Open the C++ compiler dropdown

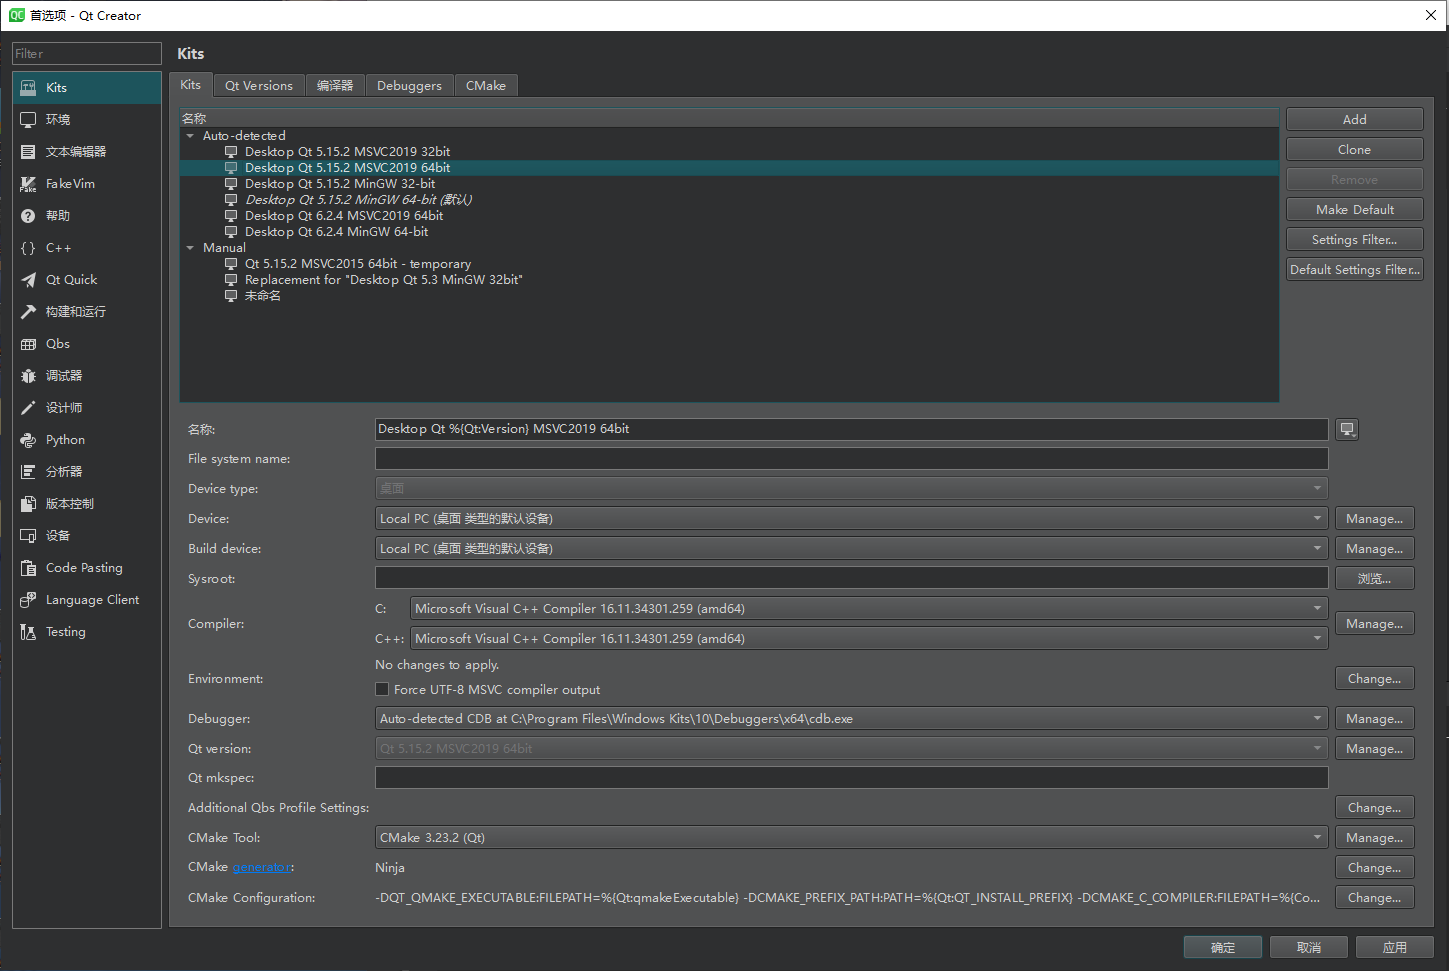point(869,639)
